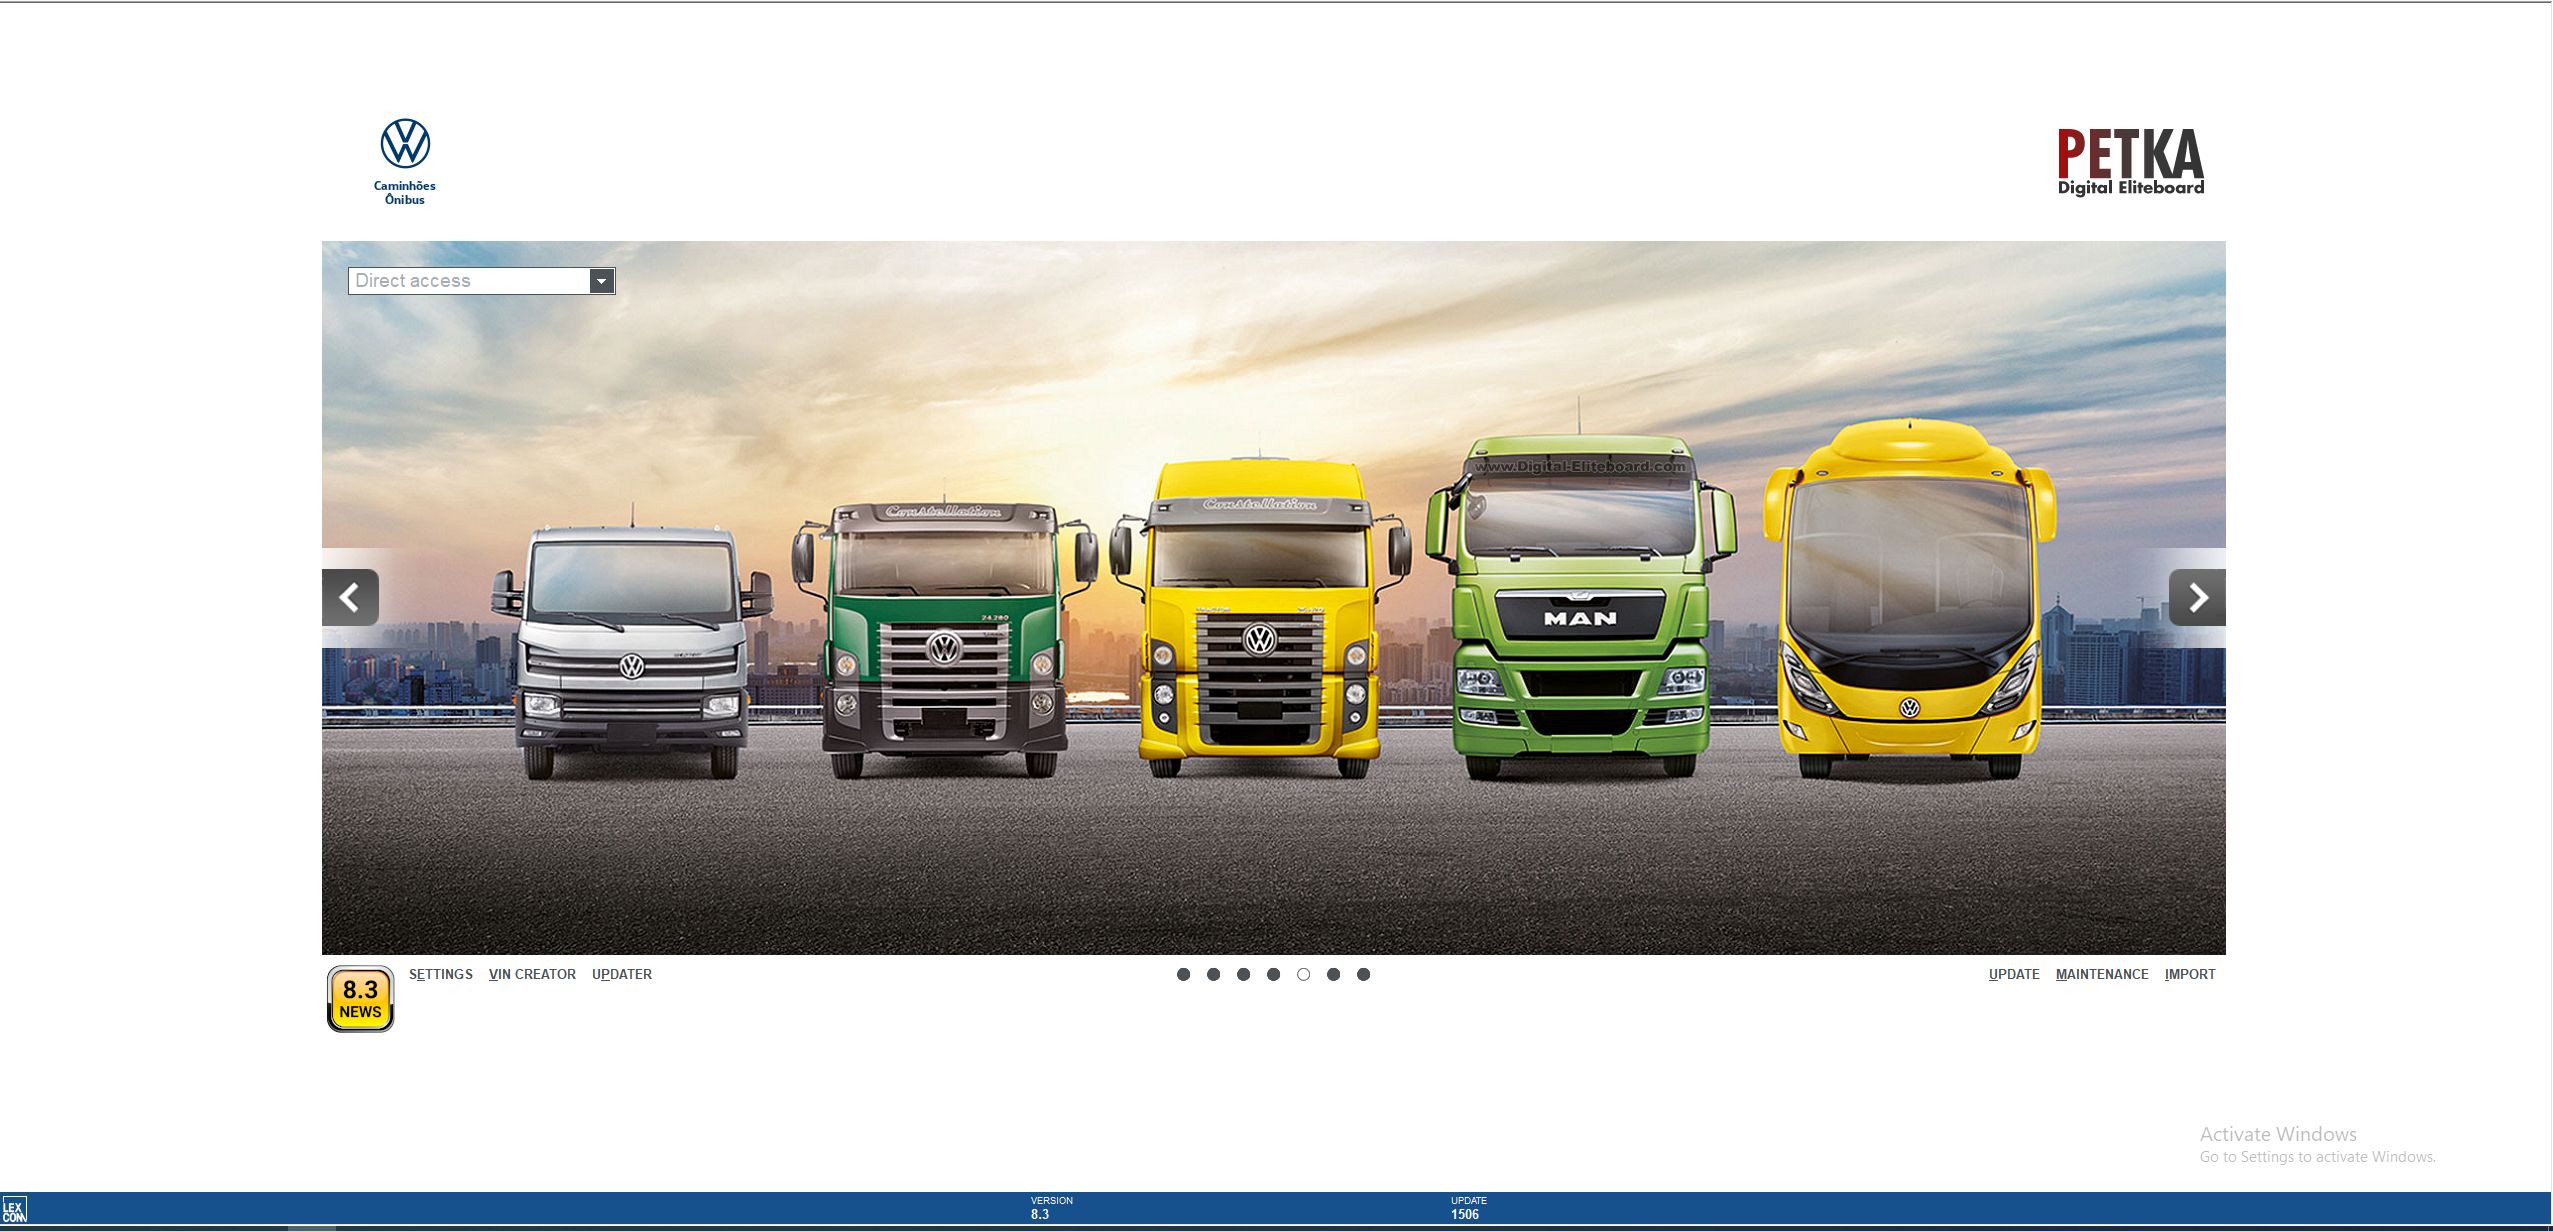Click the UPDATE 1506 status text
The width and height of the screenshot is (2553, 1231).
coord(1468,1208)
